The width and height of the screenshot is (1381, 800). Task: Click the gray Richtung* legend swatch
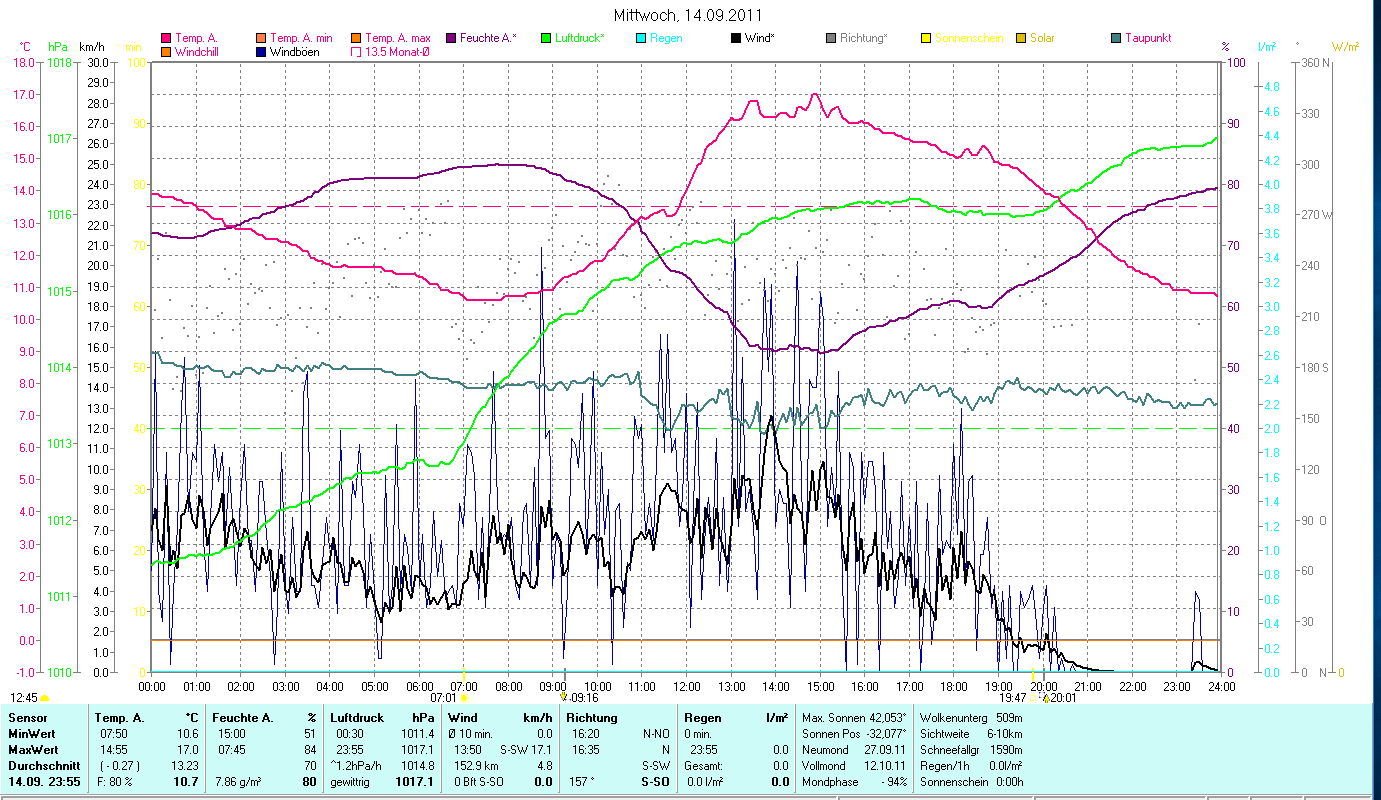(x=830, y=38)
